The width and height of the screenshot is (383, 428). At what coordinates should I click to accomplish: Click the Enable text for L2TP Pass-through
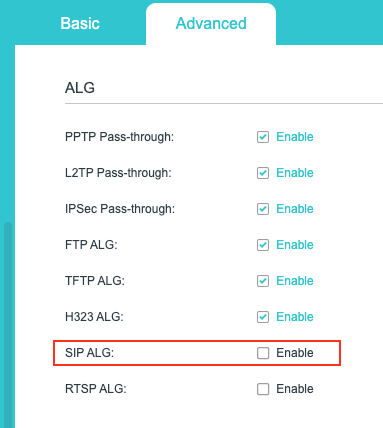pos(295,173)
